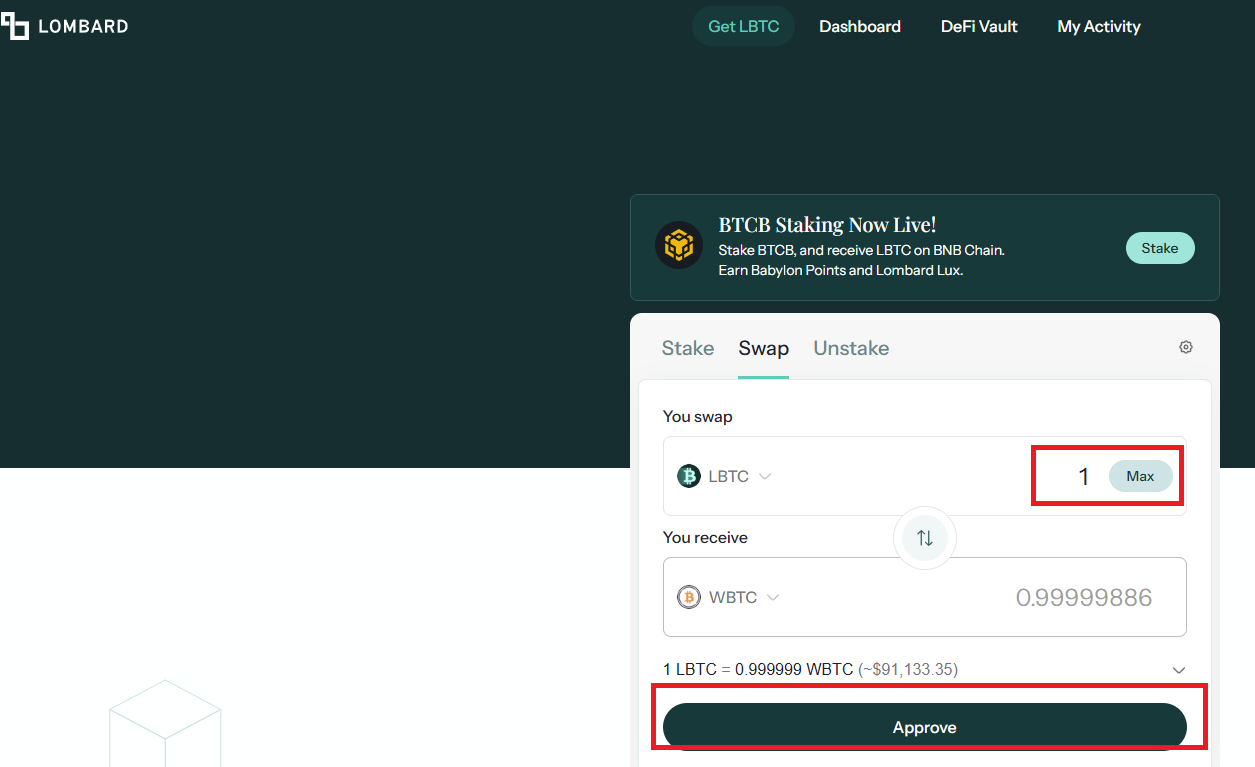The height and width of the screenshot is (767, 1255).
Task: Click 'Earn Babylon Points and Lombard Lux' text
Action: [841, 270]
